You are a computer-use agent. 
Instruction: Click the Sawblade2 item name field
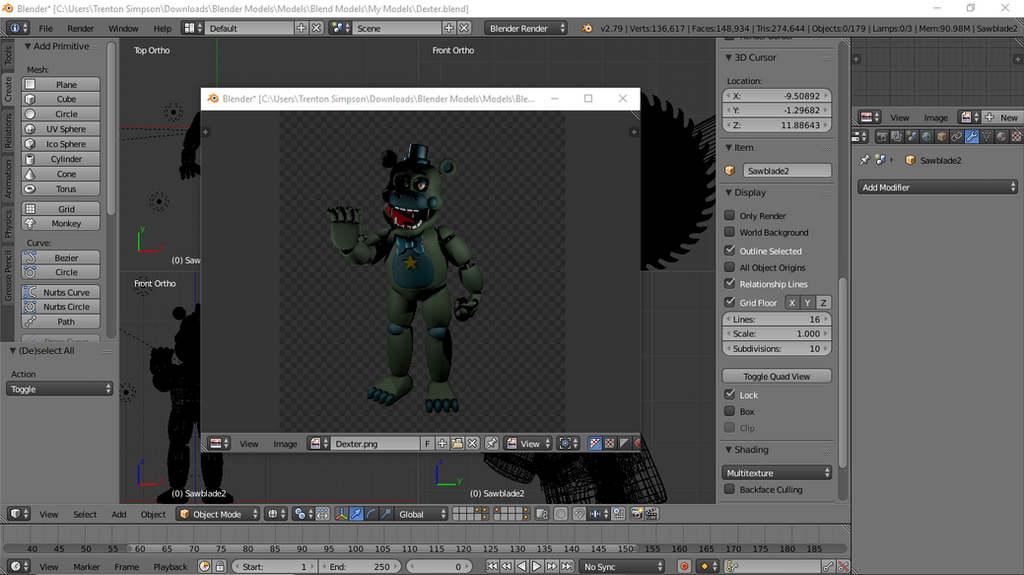(787, 171)
